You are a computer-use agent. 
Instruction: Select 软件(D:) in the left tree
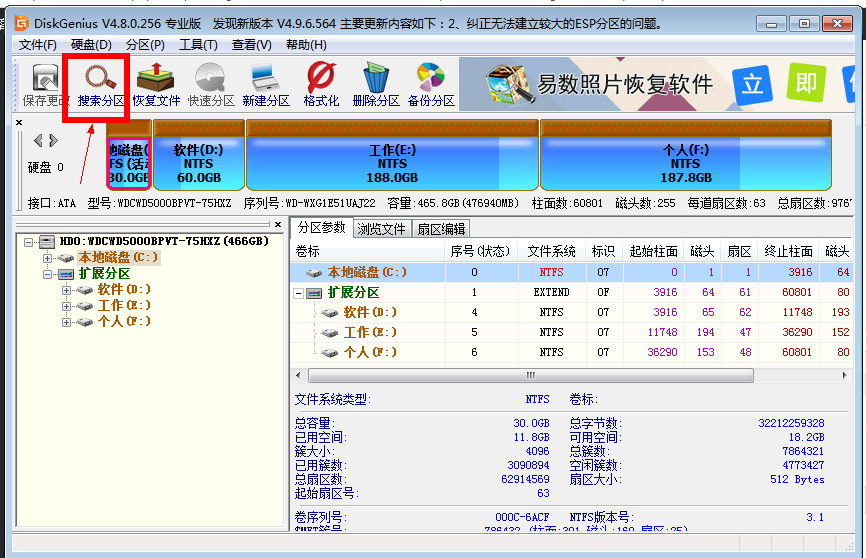[x=124, y=289]
